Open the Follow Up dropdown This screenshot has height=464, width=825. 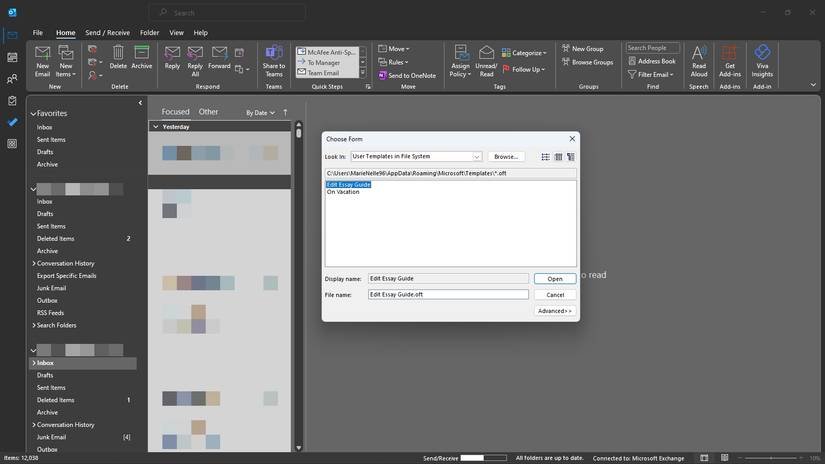pyautogui.click(x=524, y=69)
